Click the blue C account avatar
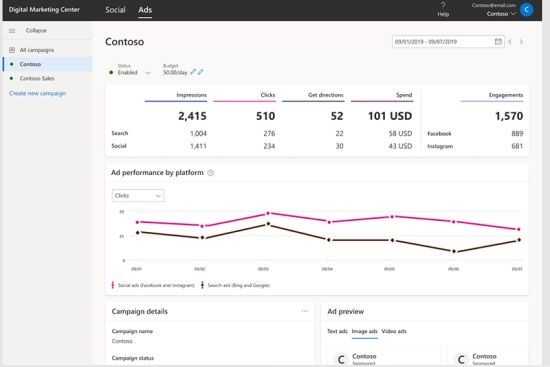This screenshot has height=367, width=550. [x=526, y=9]
